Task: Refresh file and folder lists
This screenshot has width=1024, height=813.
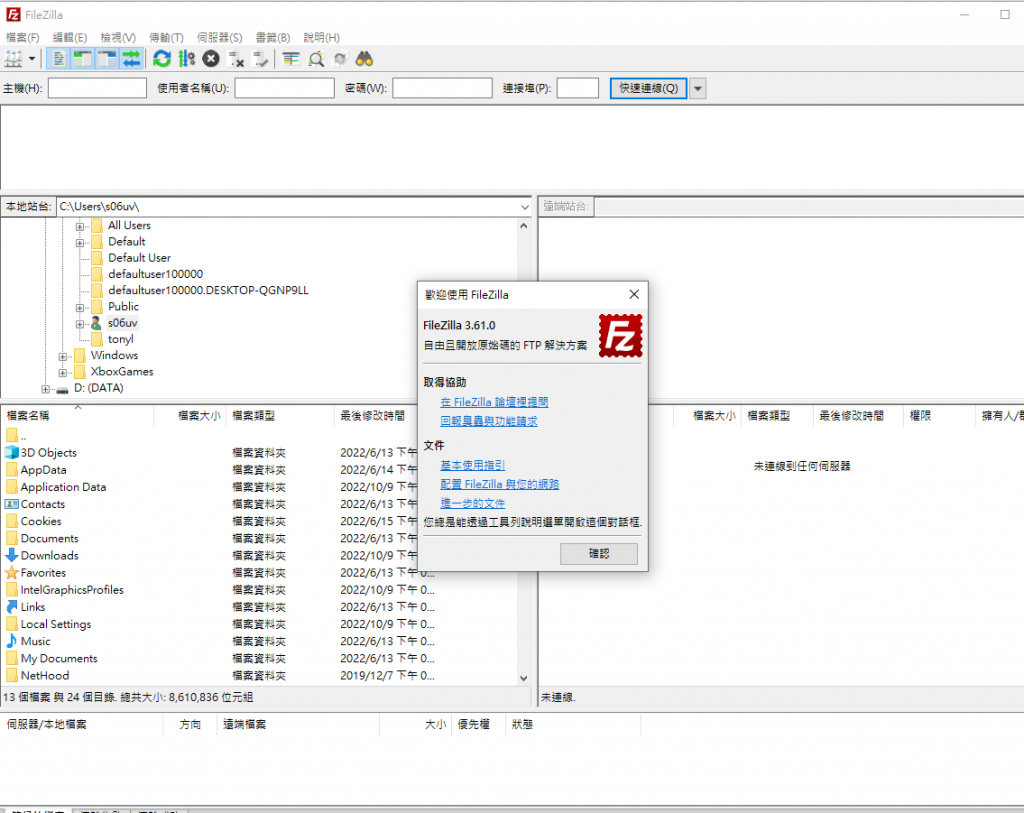Action: (162, 59)
